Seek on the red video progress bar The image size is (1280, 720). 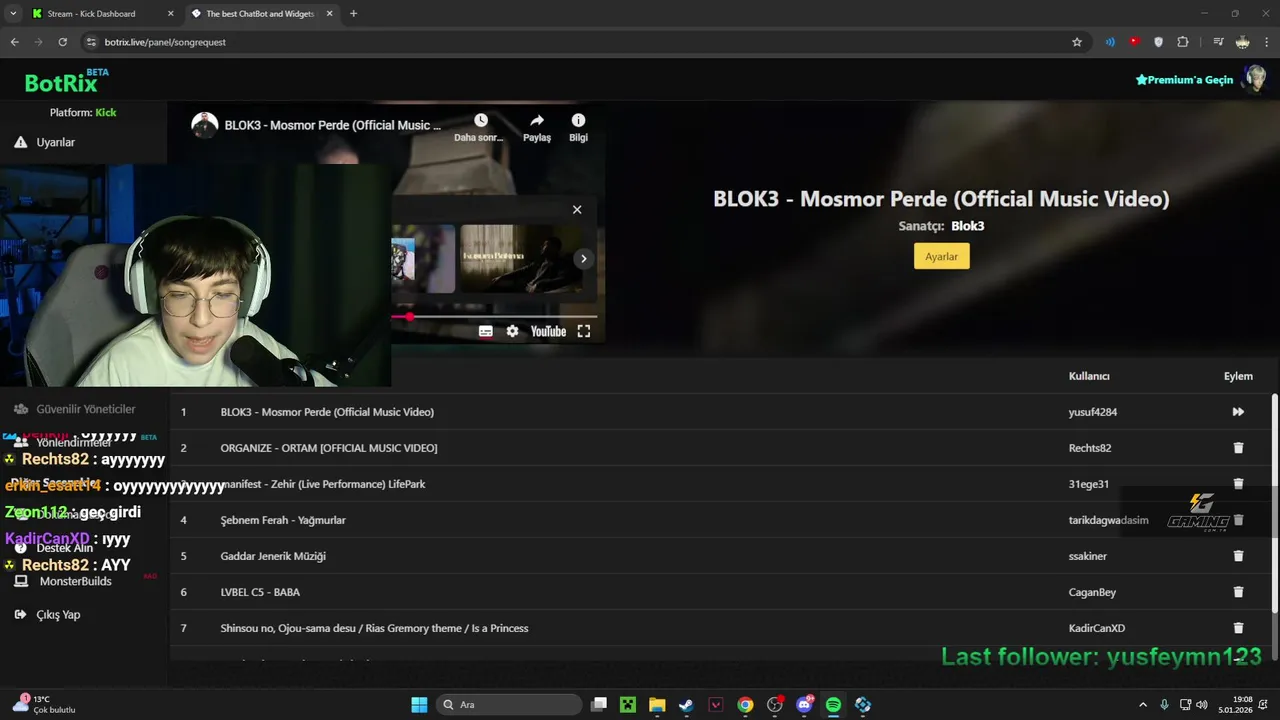click(495, 317)
